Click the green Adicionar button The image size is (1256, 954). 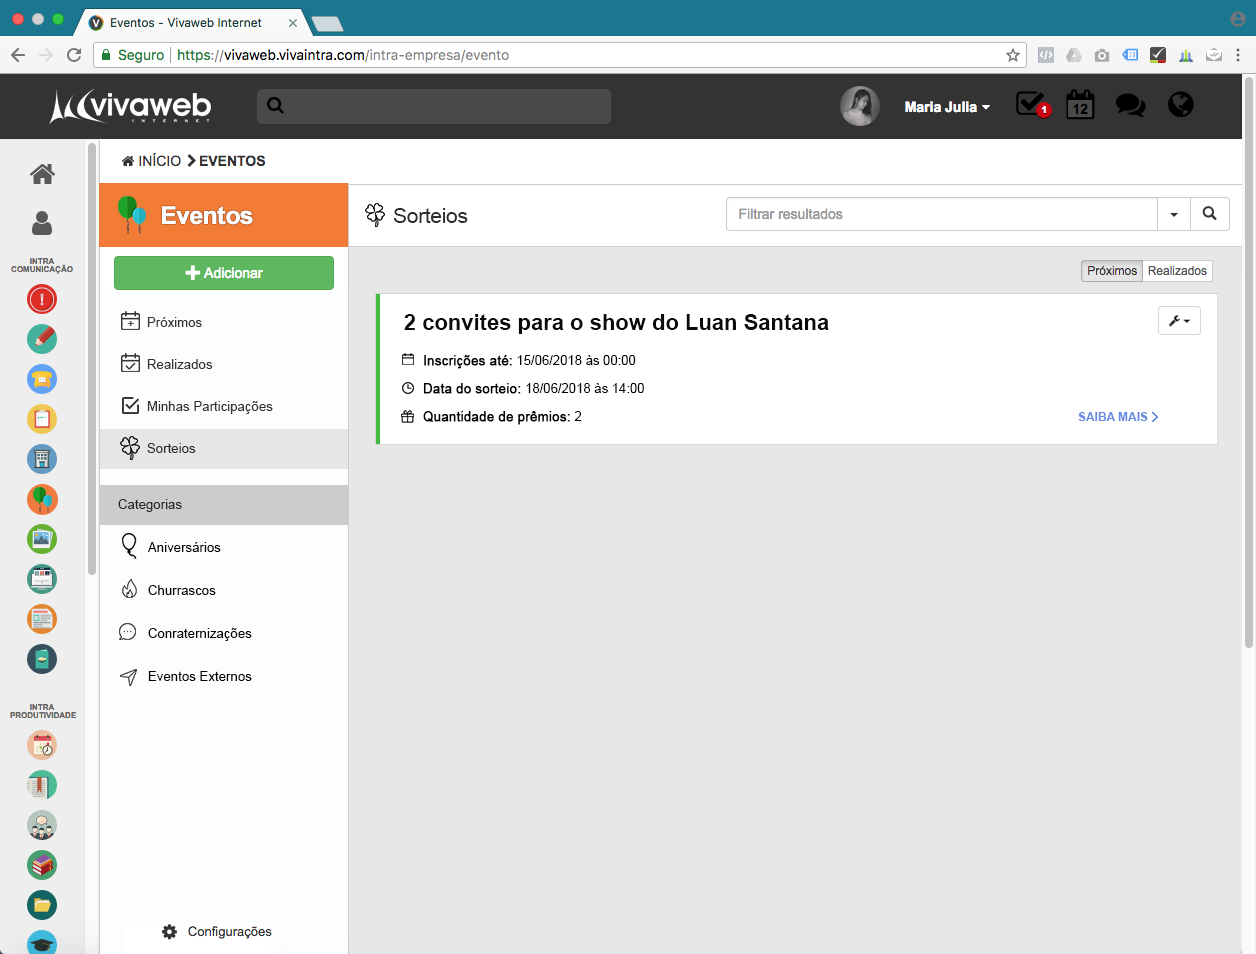[x=224, y=273]
